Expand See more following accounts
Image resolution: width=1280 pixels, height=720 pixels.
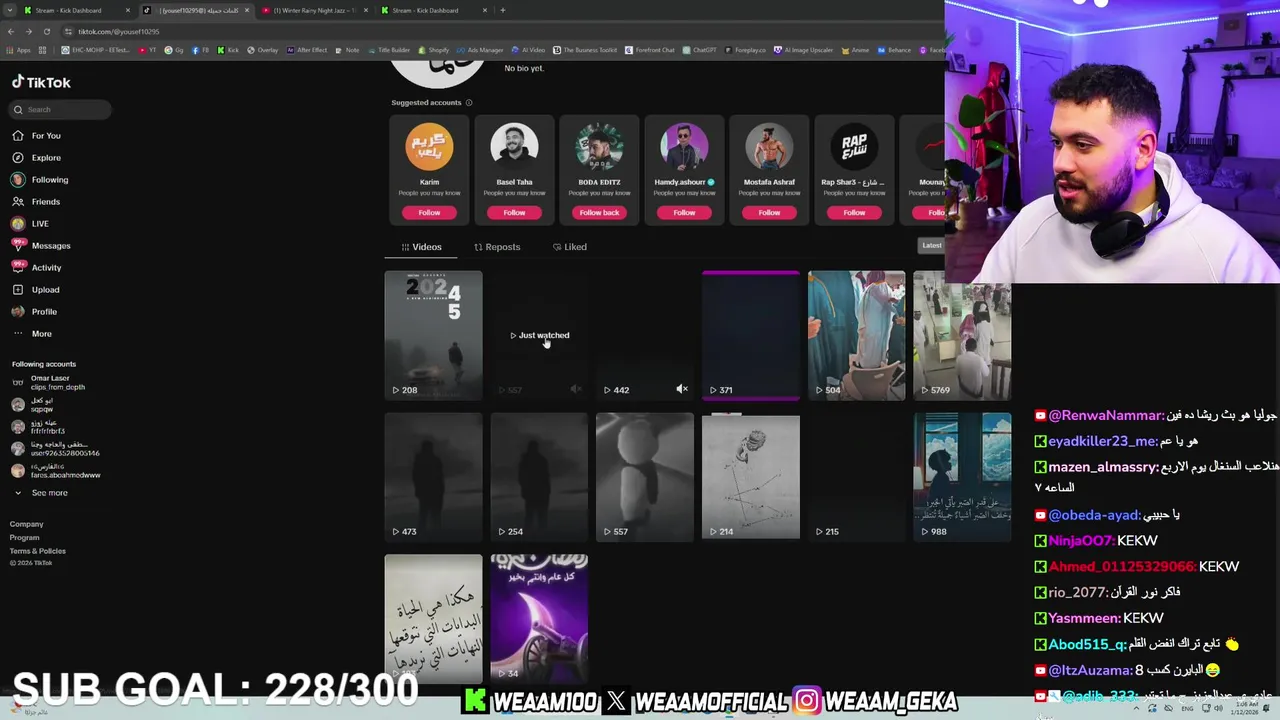pos(41,493)
